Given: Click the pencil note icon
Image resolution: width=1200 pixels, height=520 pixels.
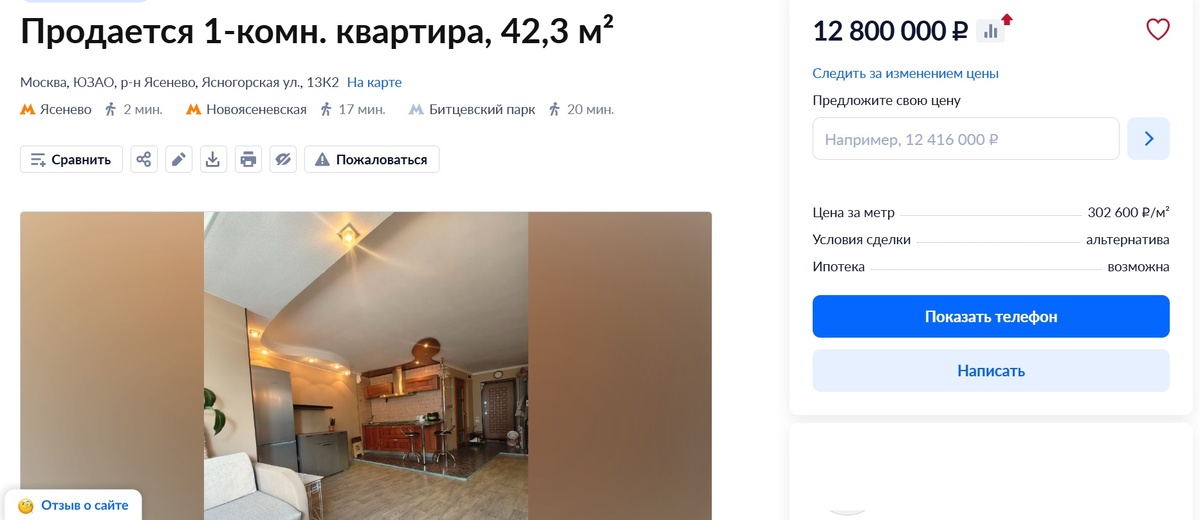Looking at the screenshot, I should [179, 159].
